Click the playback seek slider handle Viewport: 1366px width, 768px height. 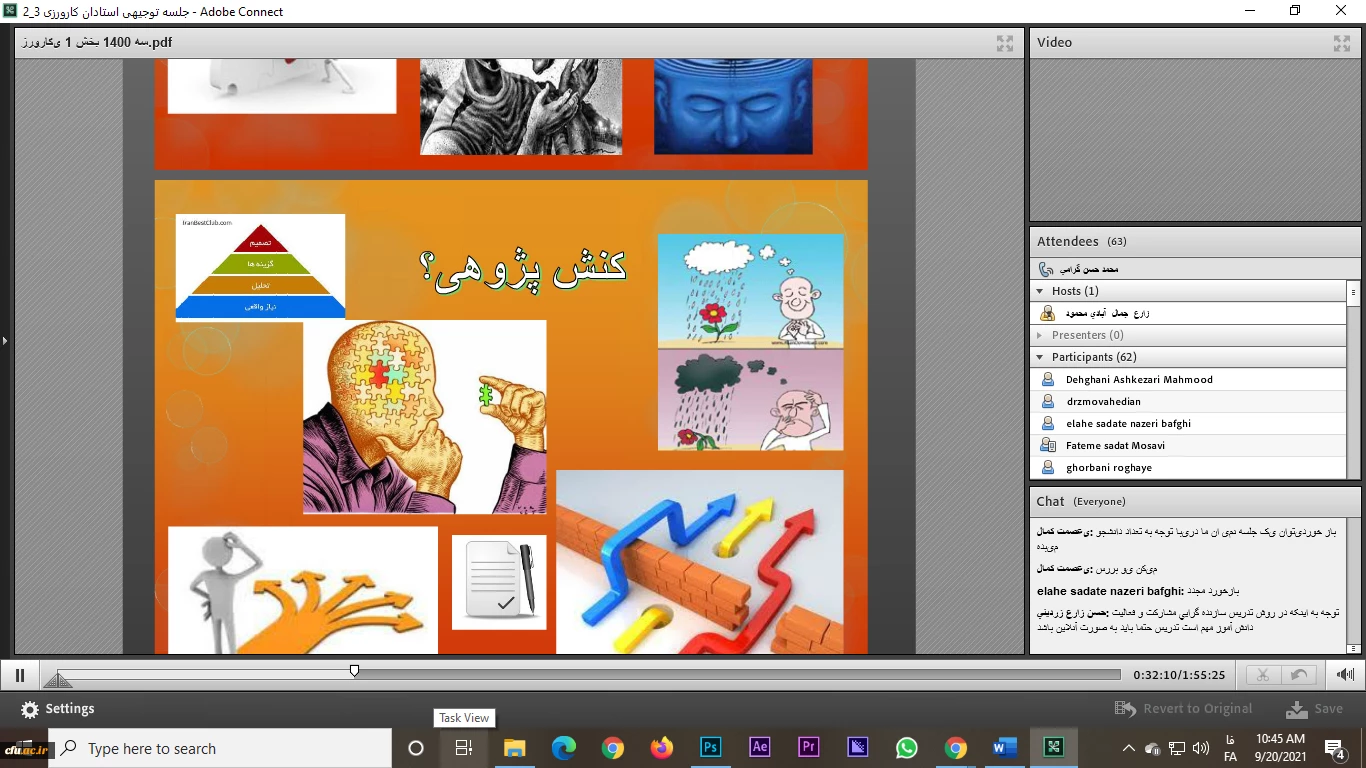click(354, 671)
